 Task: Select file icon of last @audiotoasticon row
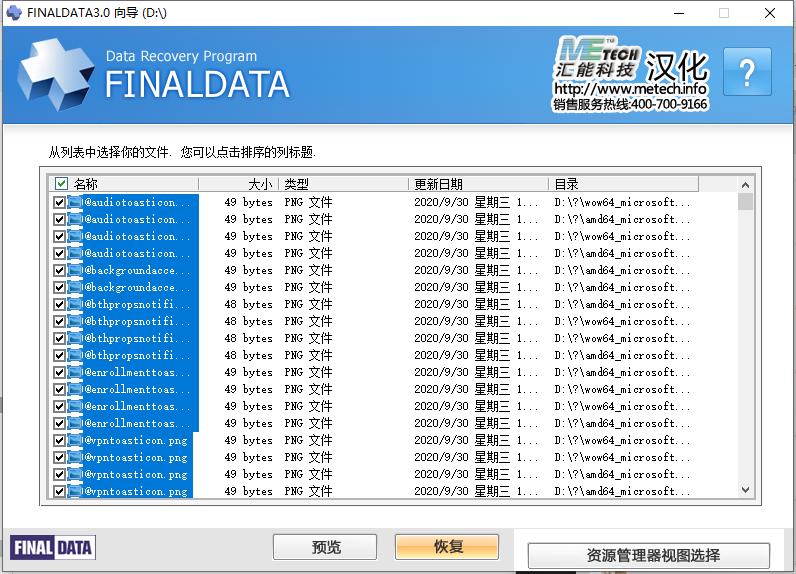[75, 253]
